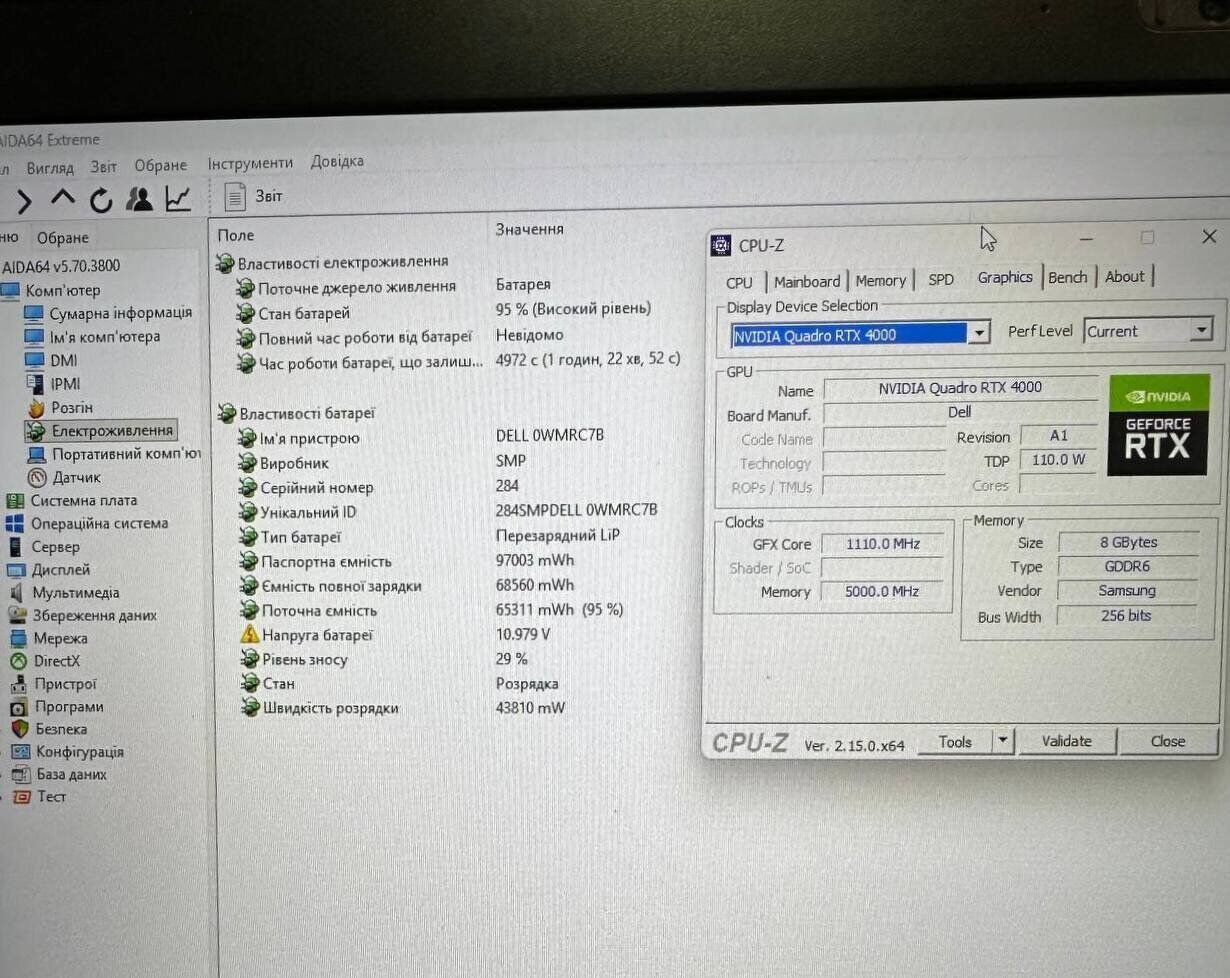Select the Датчик sensor tree item
1230x978 pixels.
coord(76,477)
